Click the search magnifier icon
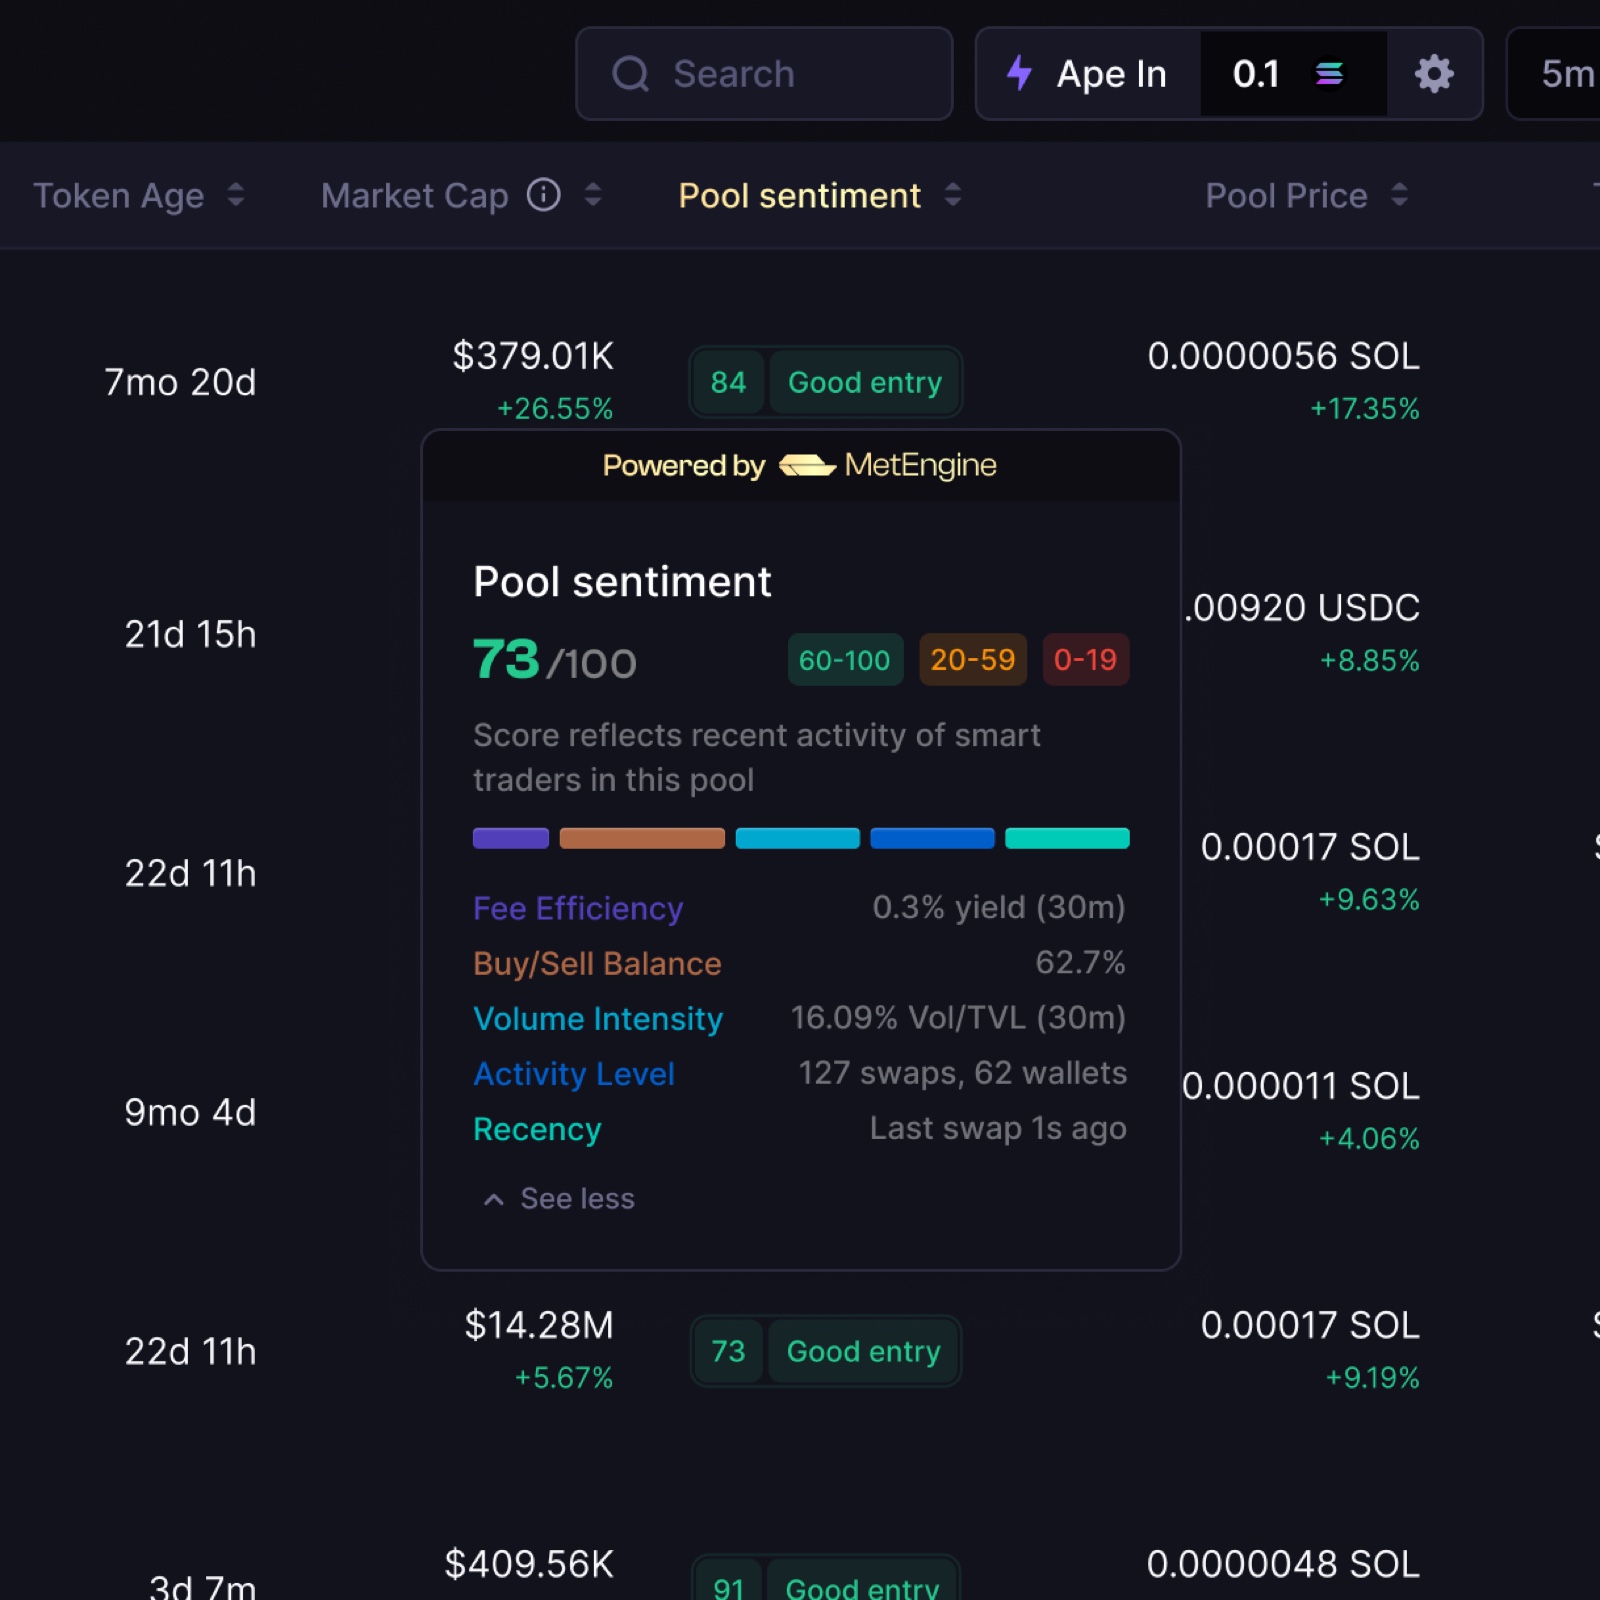The width and height of the screenshot is (1600, 1600). pos(630,74)
